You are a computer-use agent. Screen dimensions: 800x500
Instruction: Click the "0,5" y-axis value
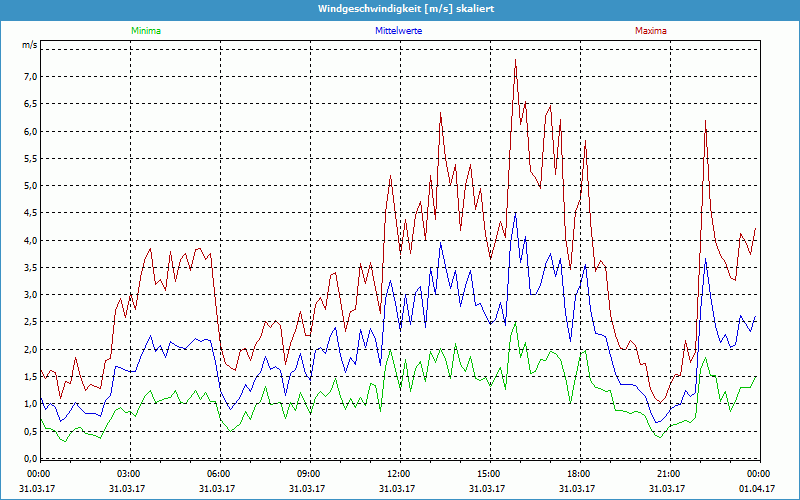(31, 431)
